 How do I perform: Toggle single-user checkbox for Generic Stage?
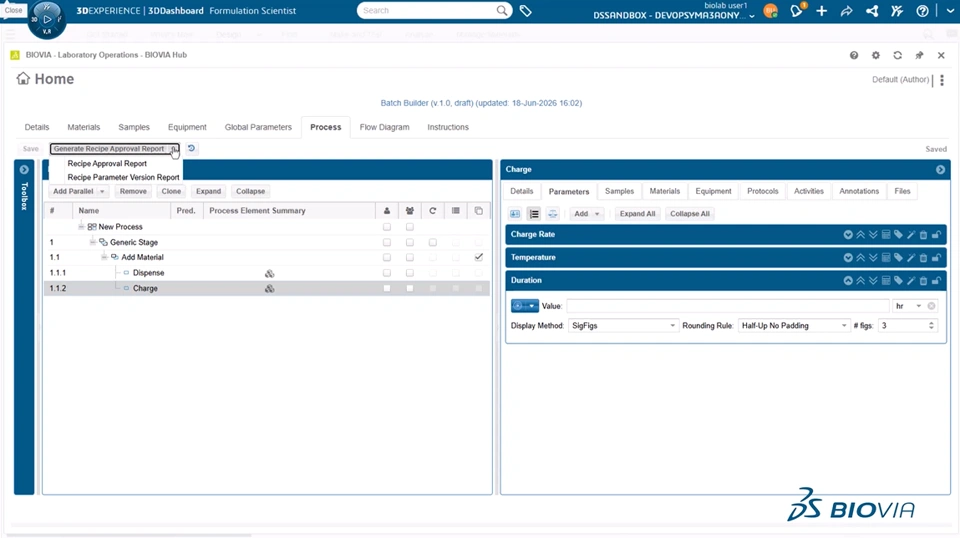click(386, 242)
